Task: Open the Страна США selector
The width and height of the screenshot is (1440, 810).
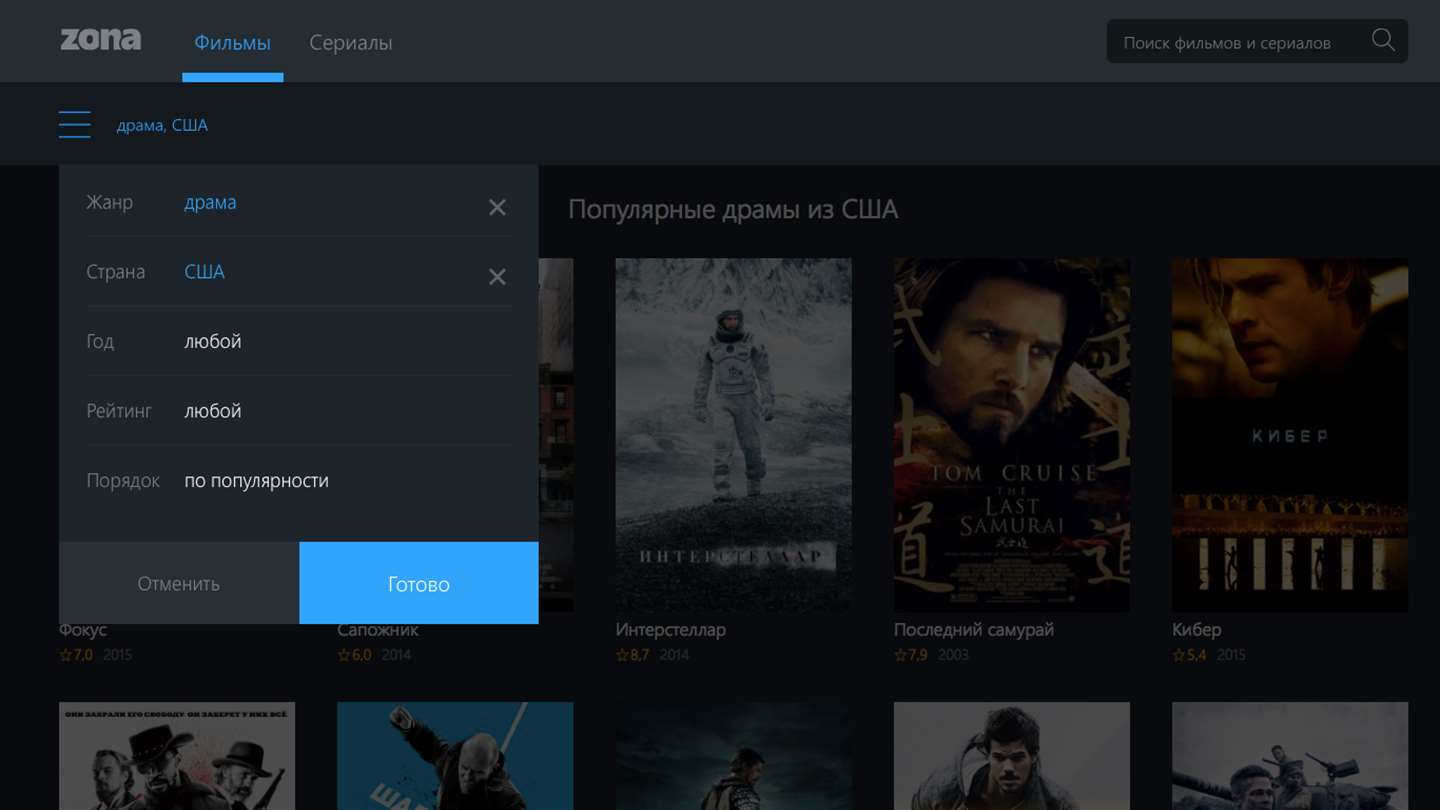Action: (x=299, y=272)
